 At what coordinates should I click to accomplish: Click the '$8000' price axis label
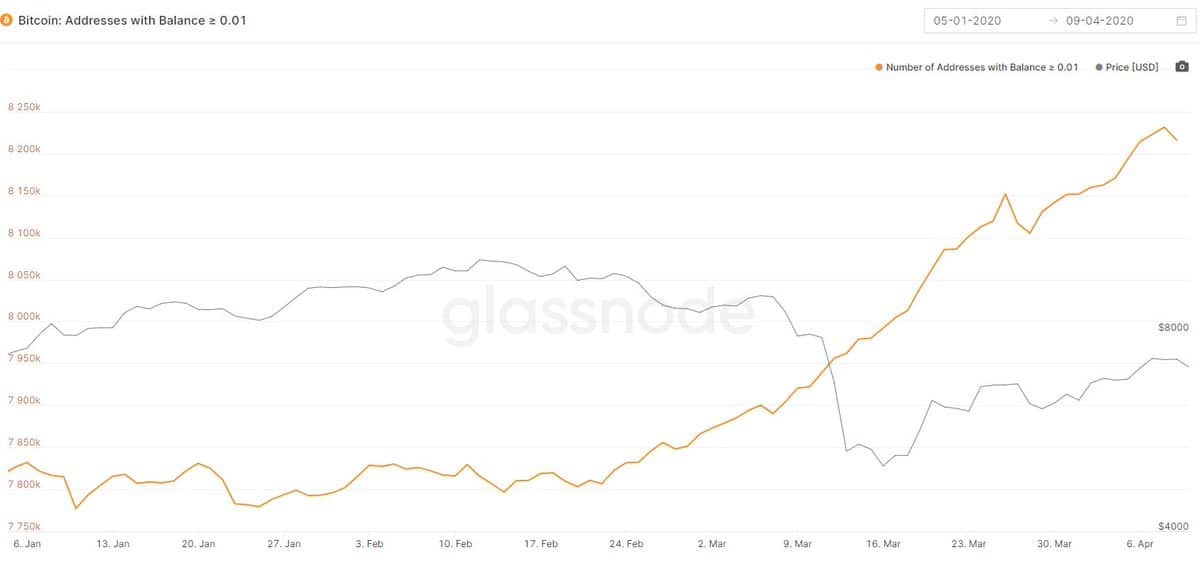click(1172, 327)
